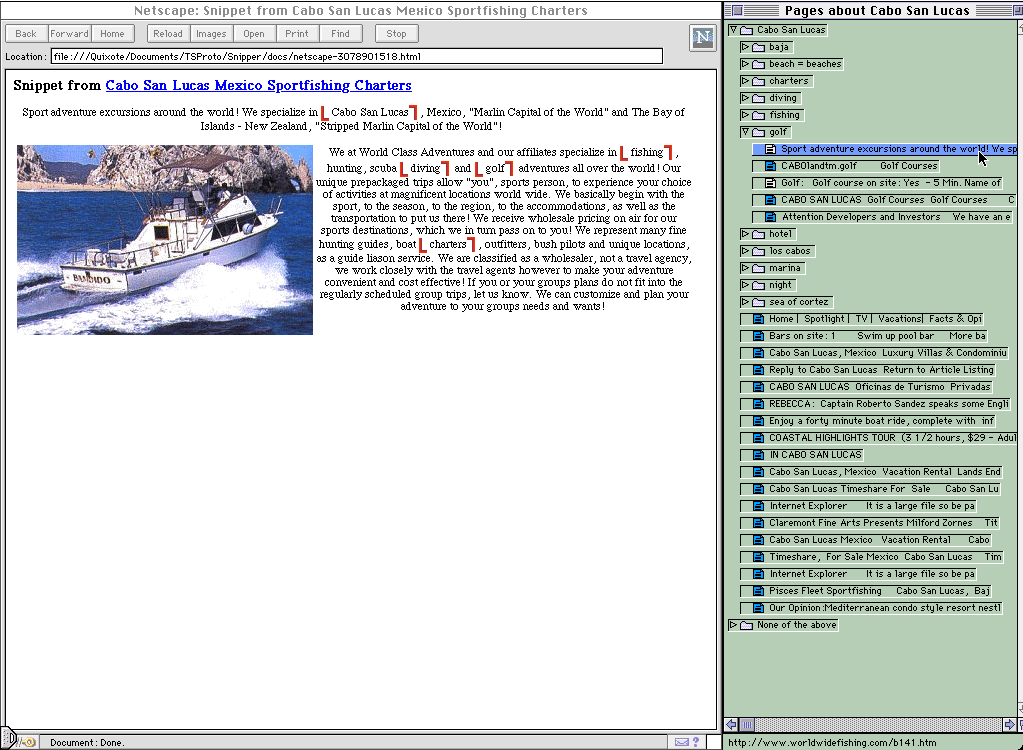The image size is (1023, 750).
Task: Open the baja folder icon
Action: (x=758, y=47)
